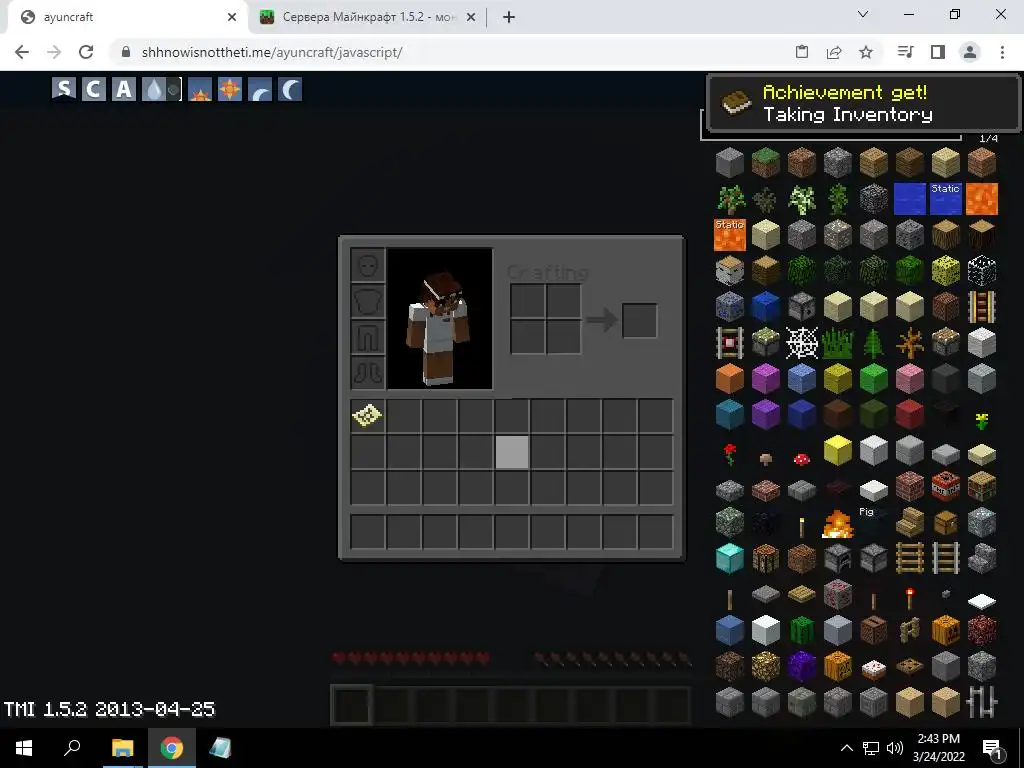Choose the powered rail item
The width and height of the screenshot is (1024, 768).
(981, 306)
